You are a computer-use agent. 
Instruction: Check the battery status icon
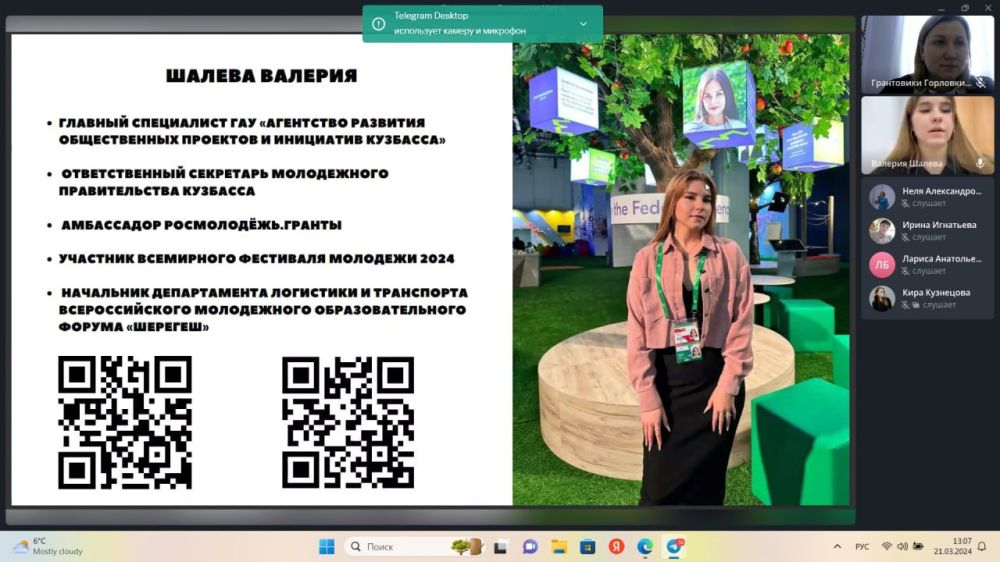[918, 547]
